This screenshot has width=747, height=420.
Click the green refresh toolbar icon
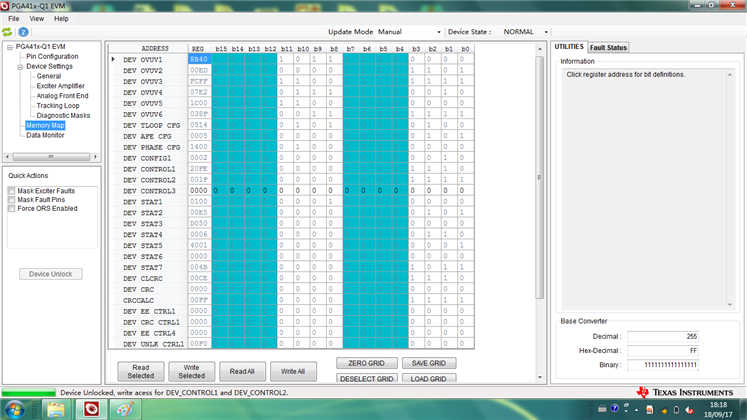click(x=7, y=32)
